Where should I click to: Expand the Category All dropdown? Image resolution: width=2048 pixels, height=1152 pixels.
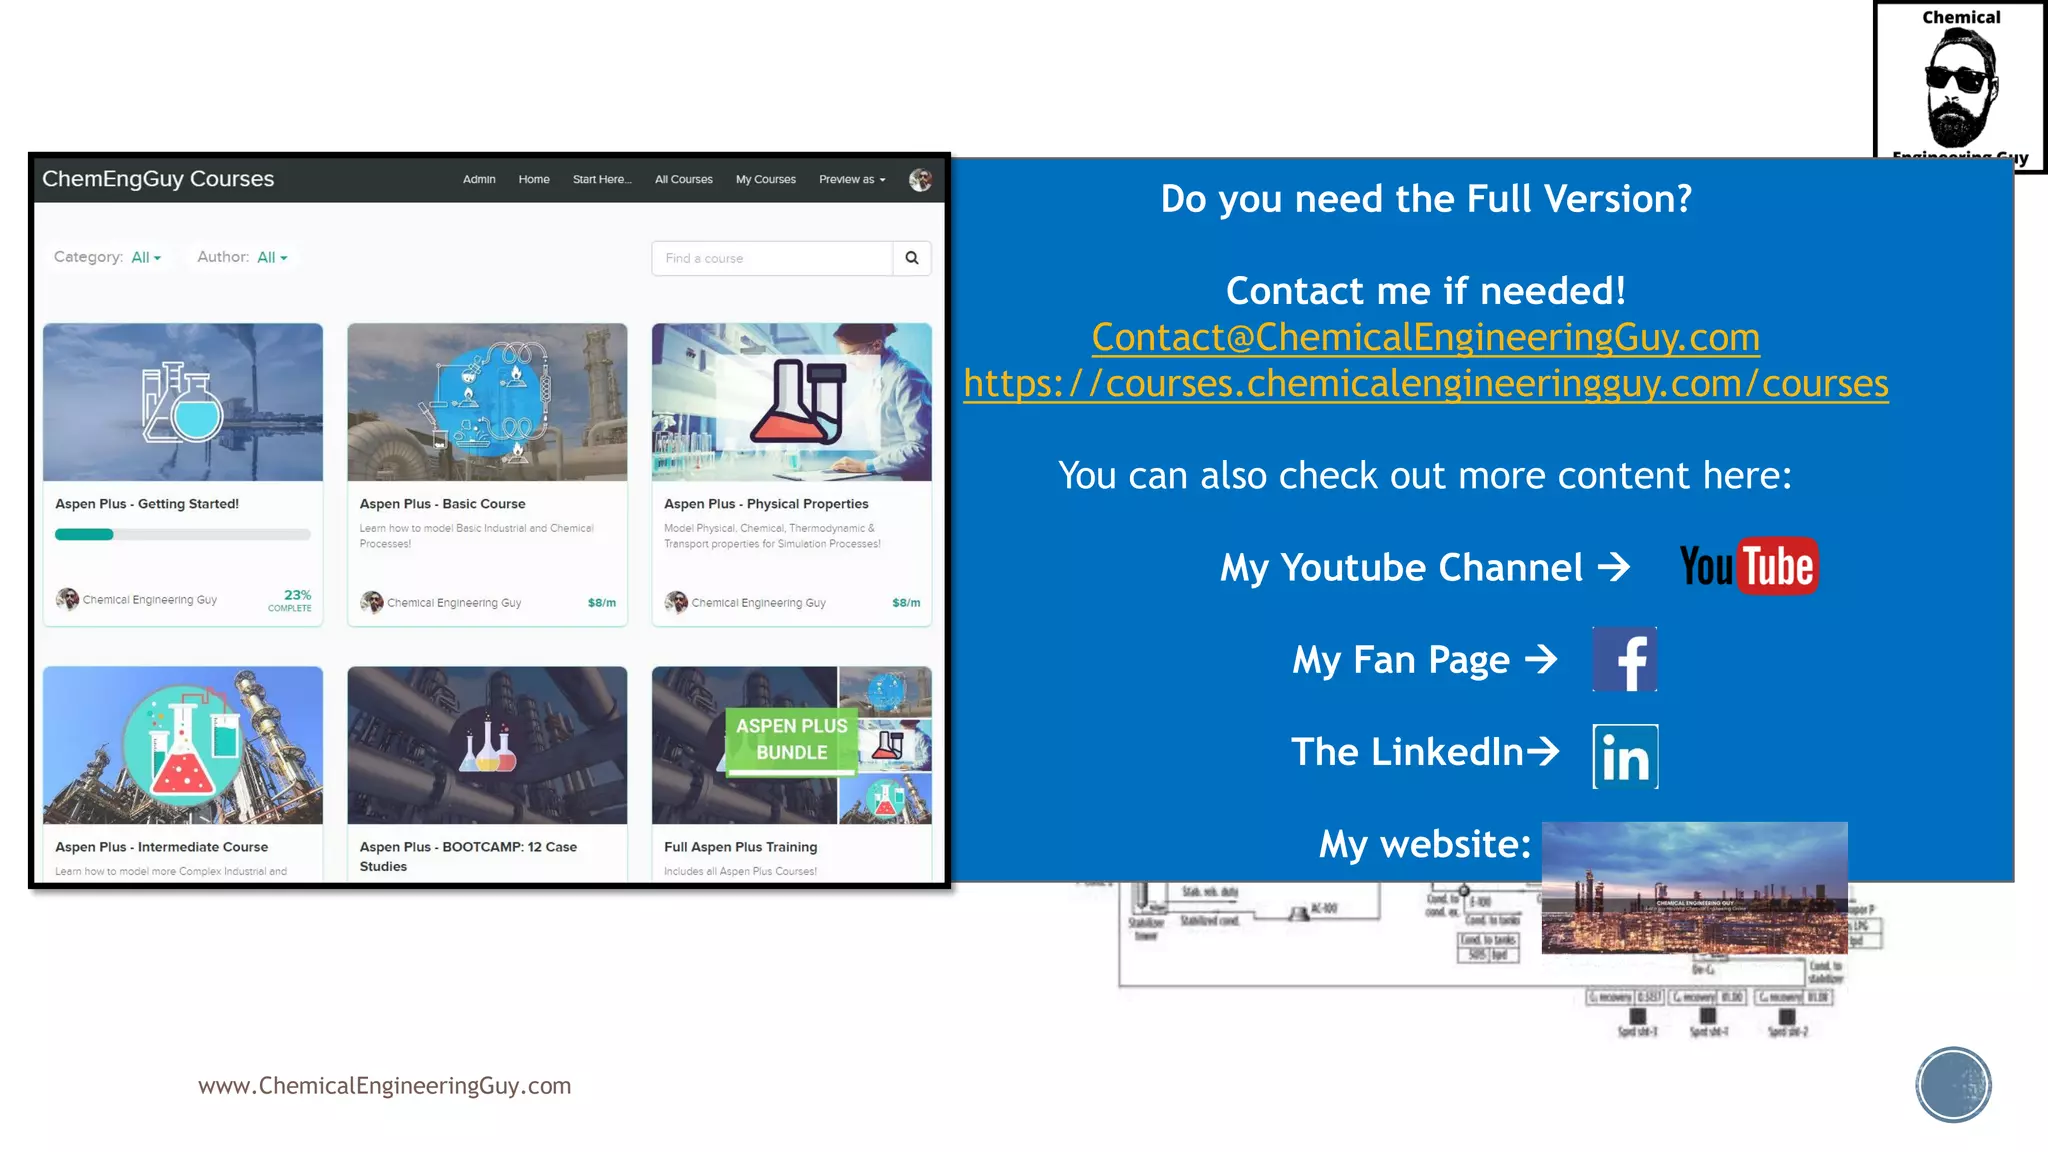pyautogui.click(x=146, y=258)
